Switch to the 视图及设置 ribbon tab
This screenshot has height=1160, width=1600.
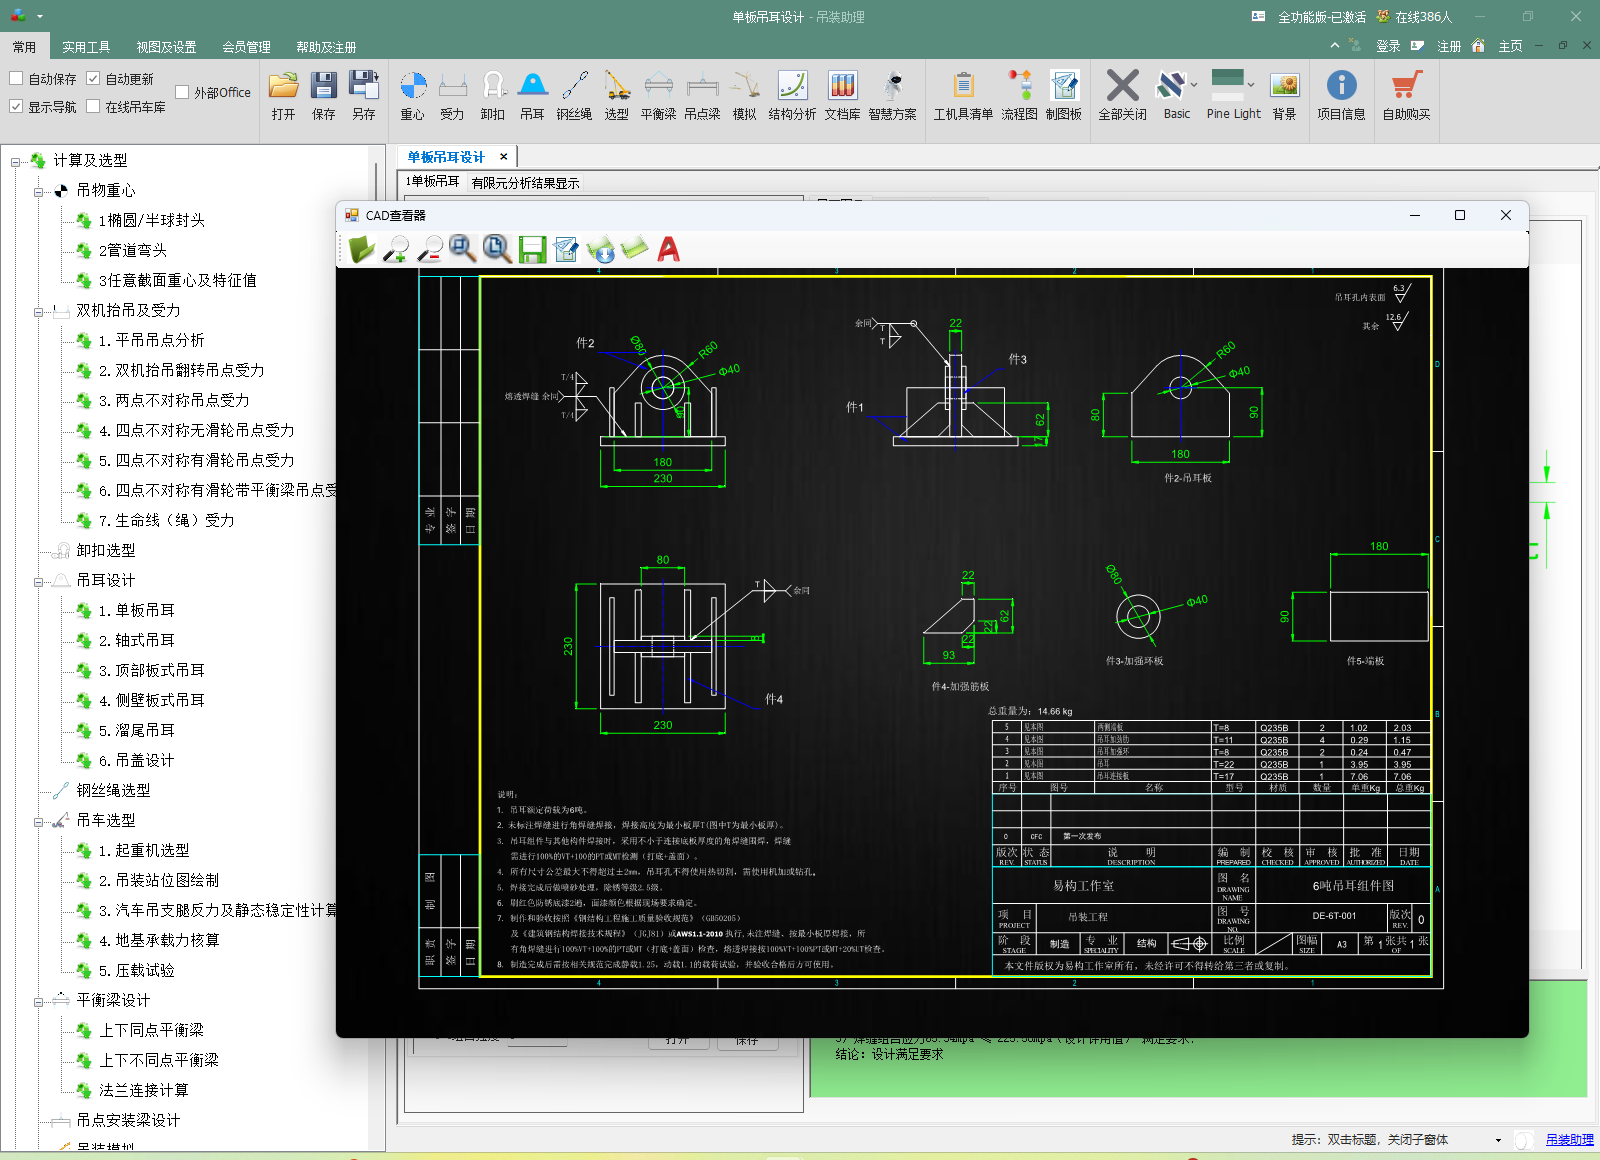click(166, 47)
